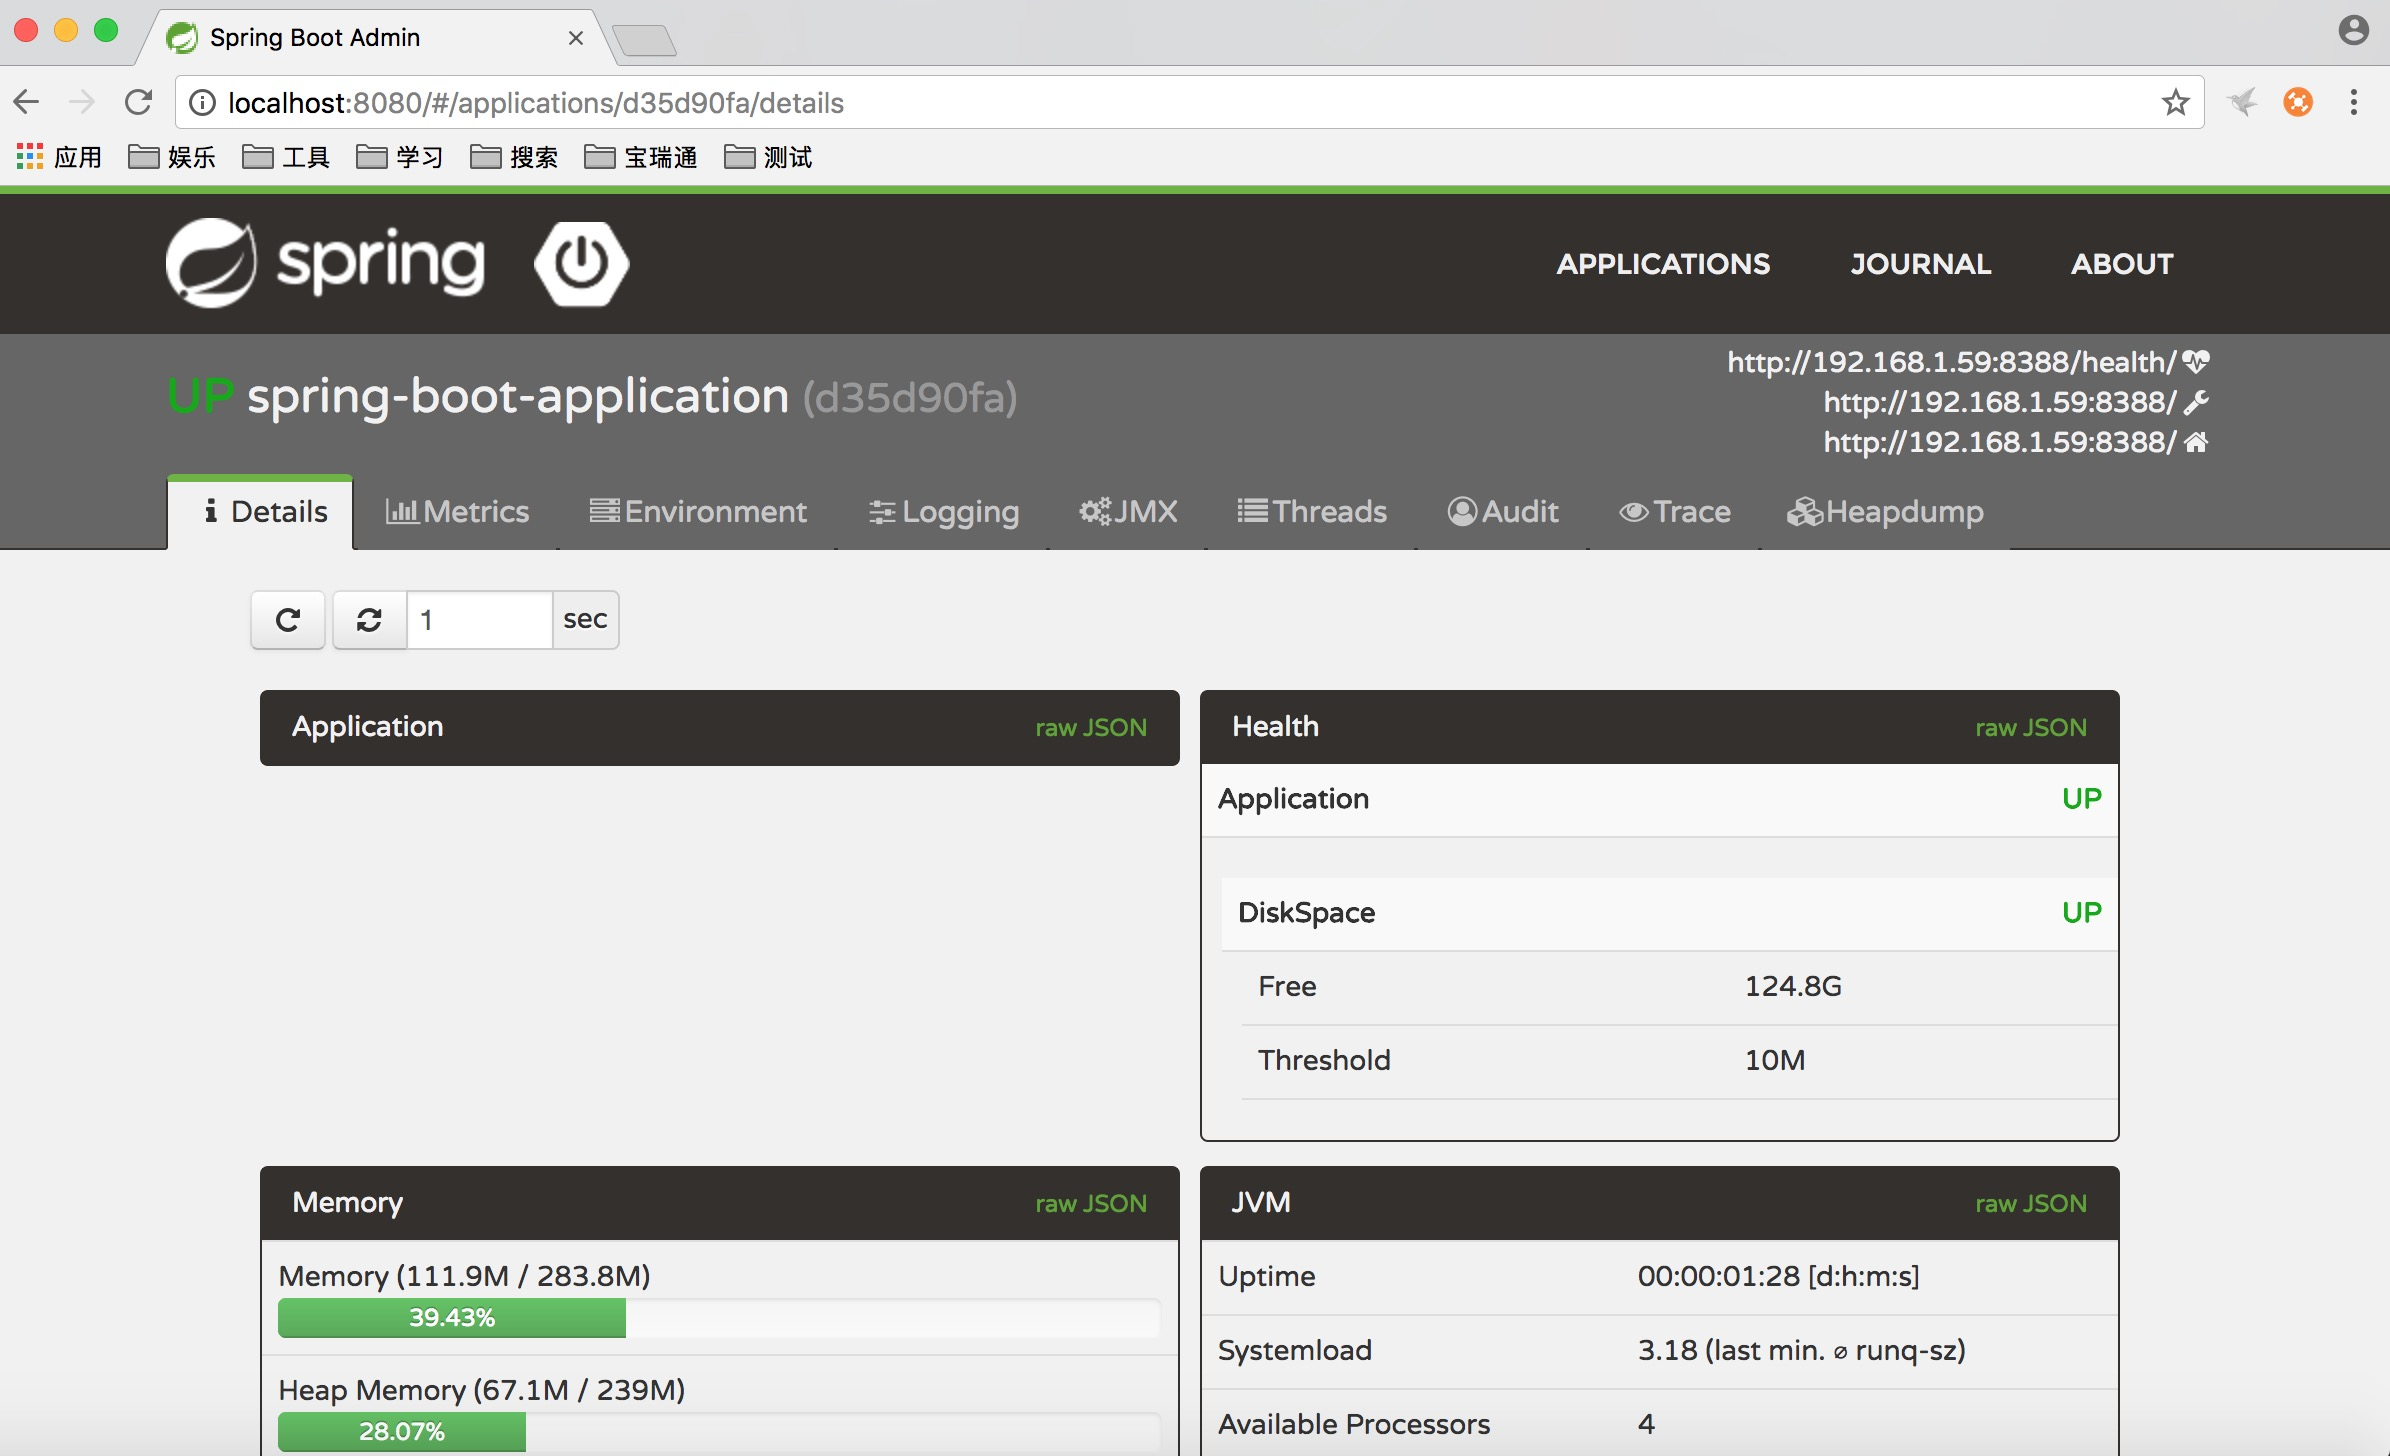2390x1456 pixels.
Task: Open the Chrome three-dot menu
Action: (x=2354, y=102)
